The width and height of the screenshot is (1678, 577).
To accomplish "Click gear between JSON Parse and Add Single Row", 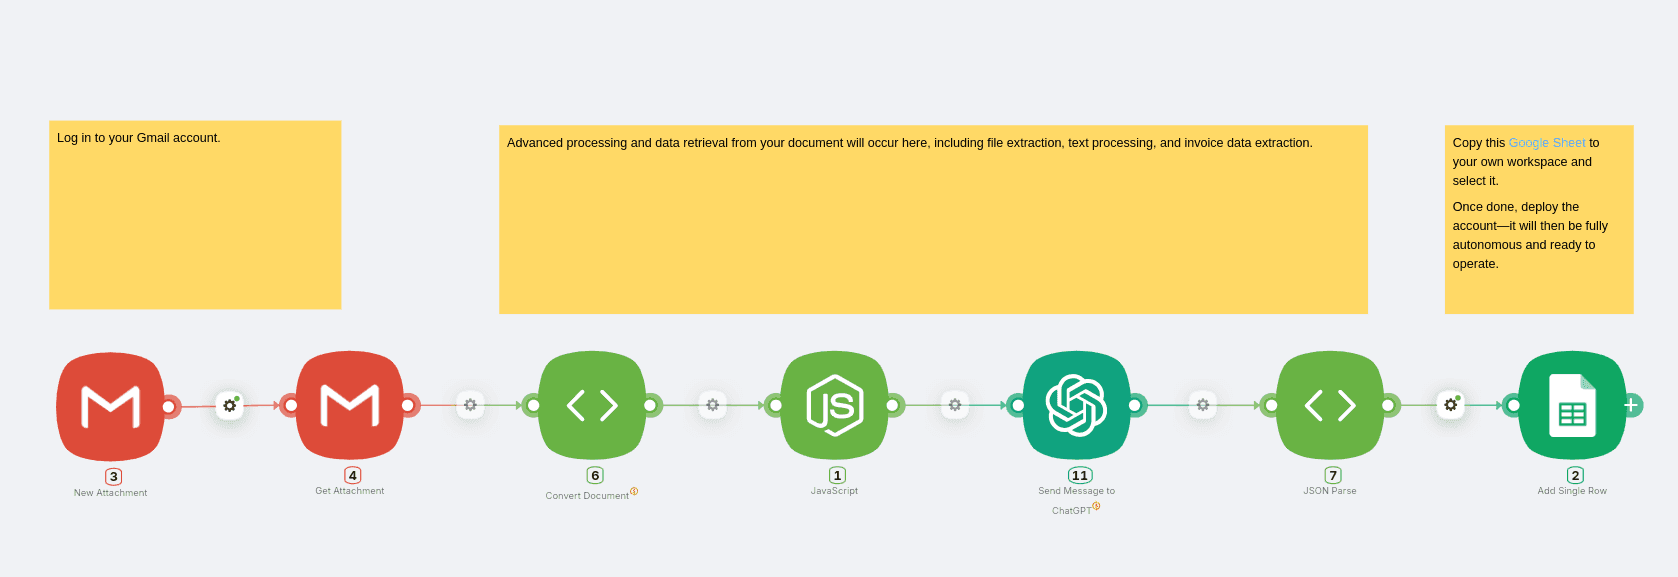I will click(x=1451, y=405).
